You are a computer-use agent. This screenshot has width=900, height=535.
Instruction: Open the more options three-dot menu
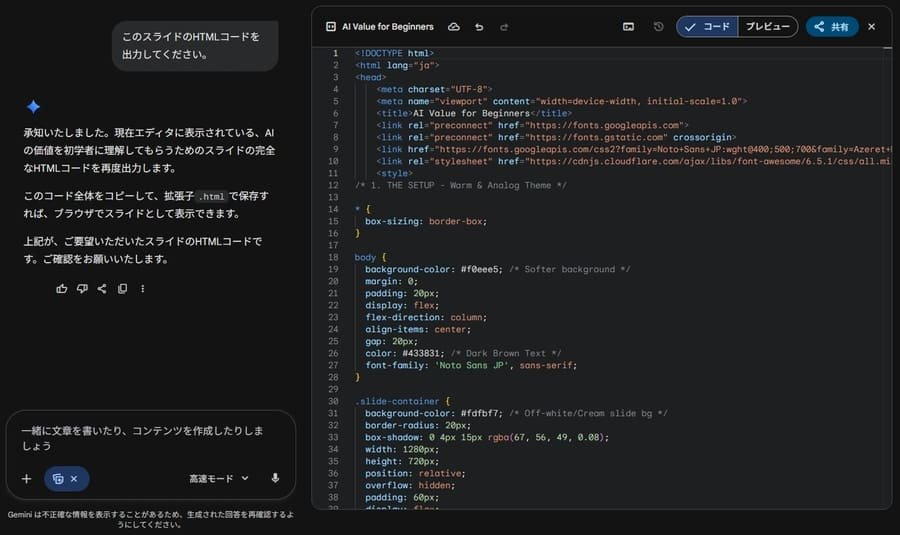point(142,289)
